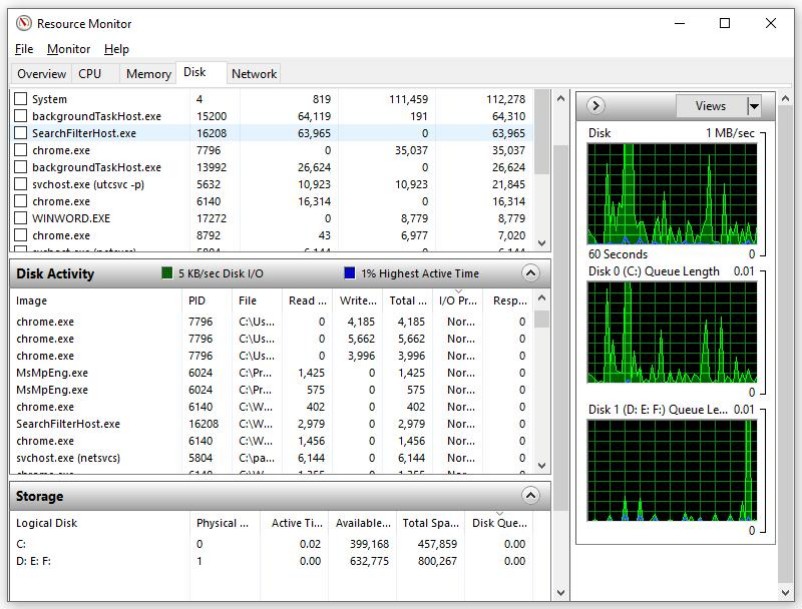802x609 pixels.
Task: Tick the System process checkbox
Action: point(20,99)
